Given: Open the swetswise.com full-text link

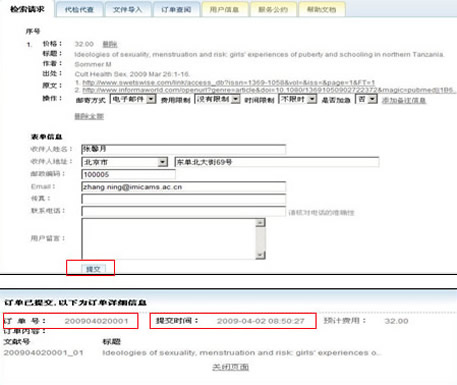Looking at the screenshot, I should point(229,82).
